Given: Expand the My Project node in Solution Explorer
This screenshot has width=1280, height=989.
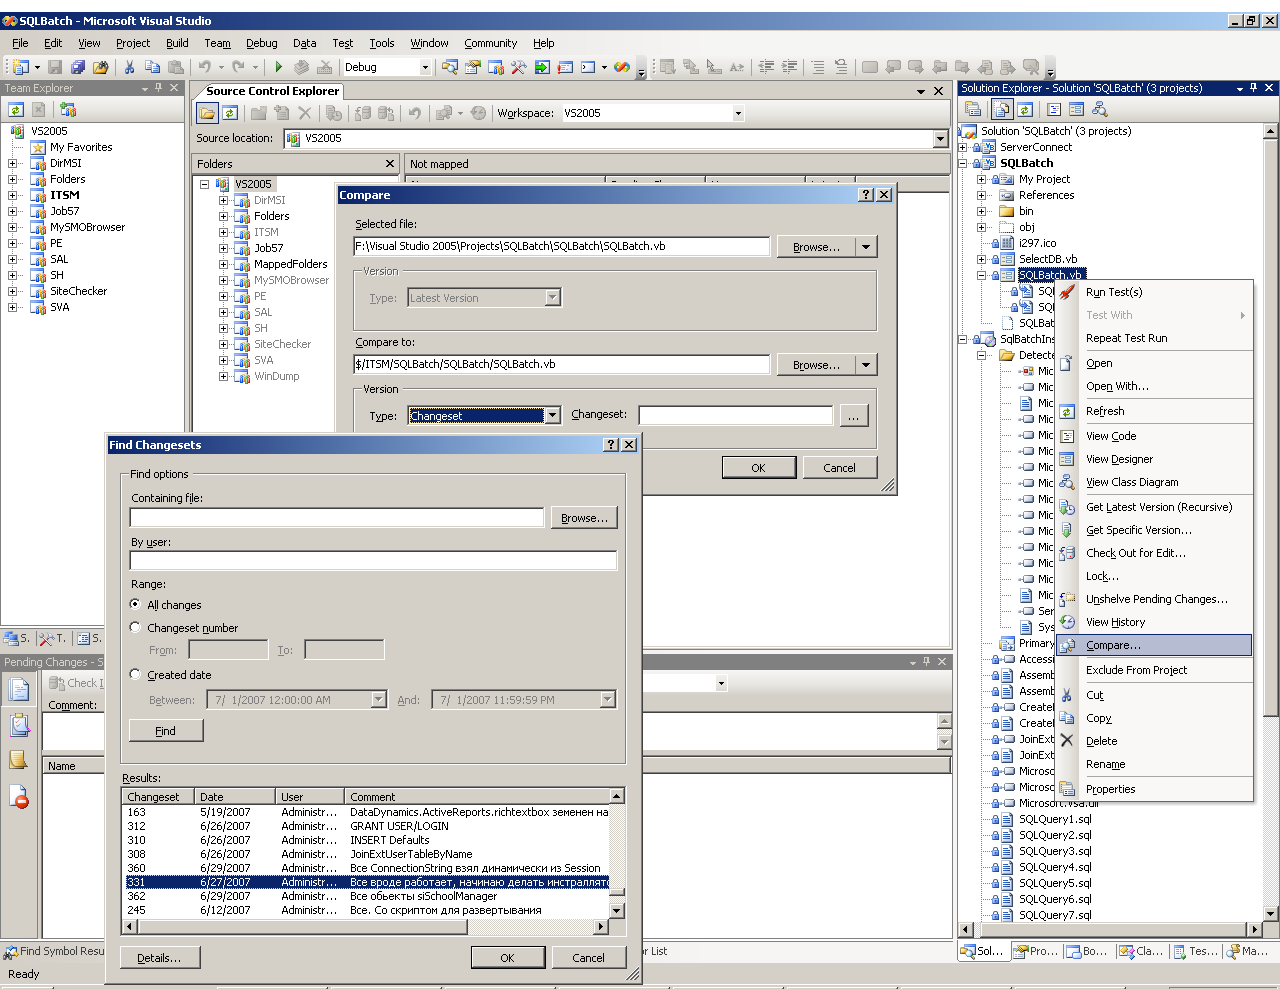Looking at the screenshot, I should 981,179.
